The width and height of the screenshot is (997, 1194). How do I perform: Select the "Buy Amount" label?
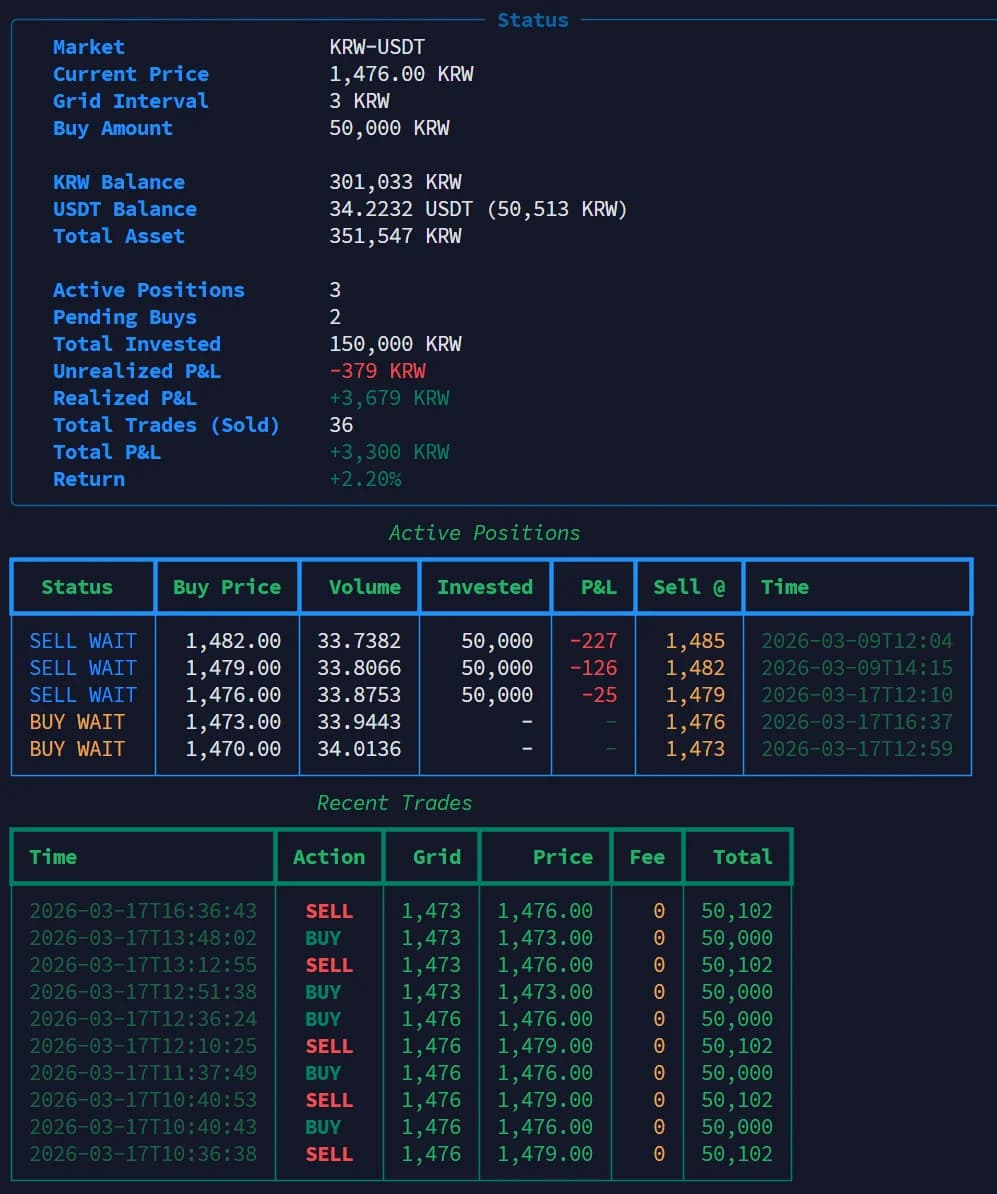coord(113,128)
